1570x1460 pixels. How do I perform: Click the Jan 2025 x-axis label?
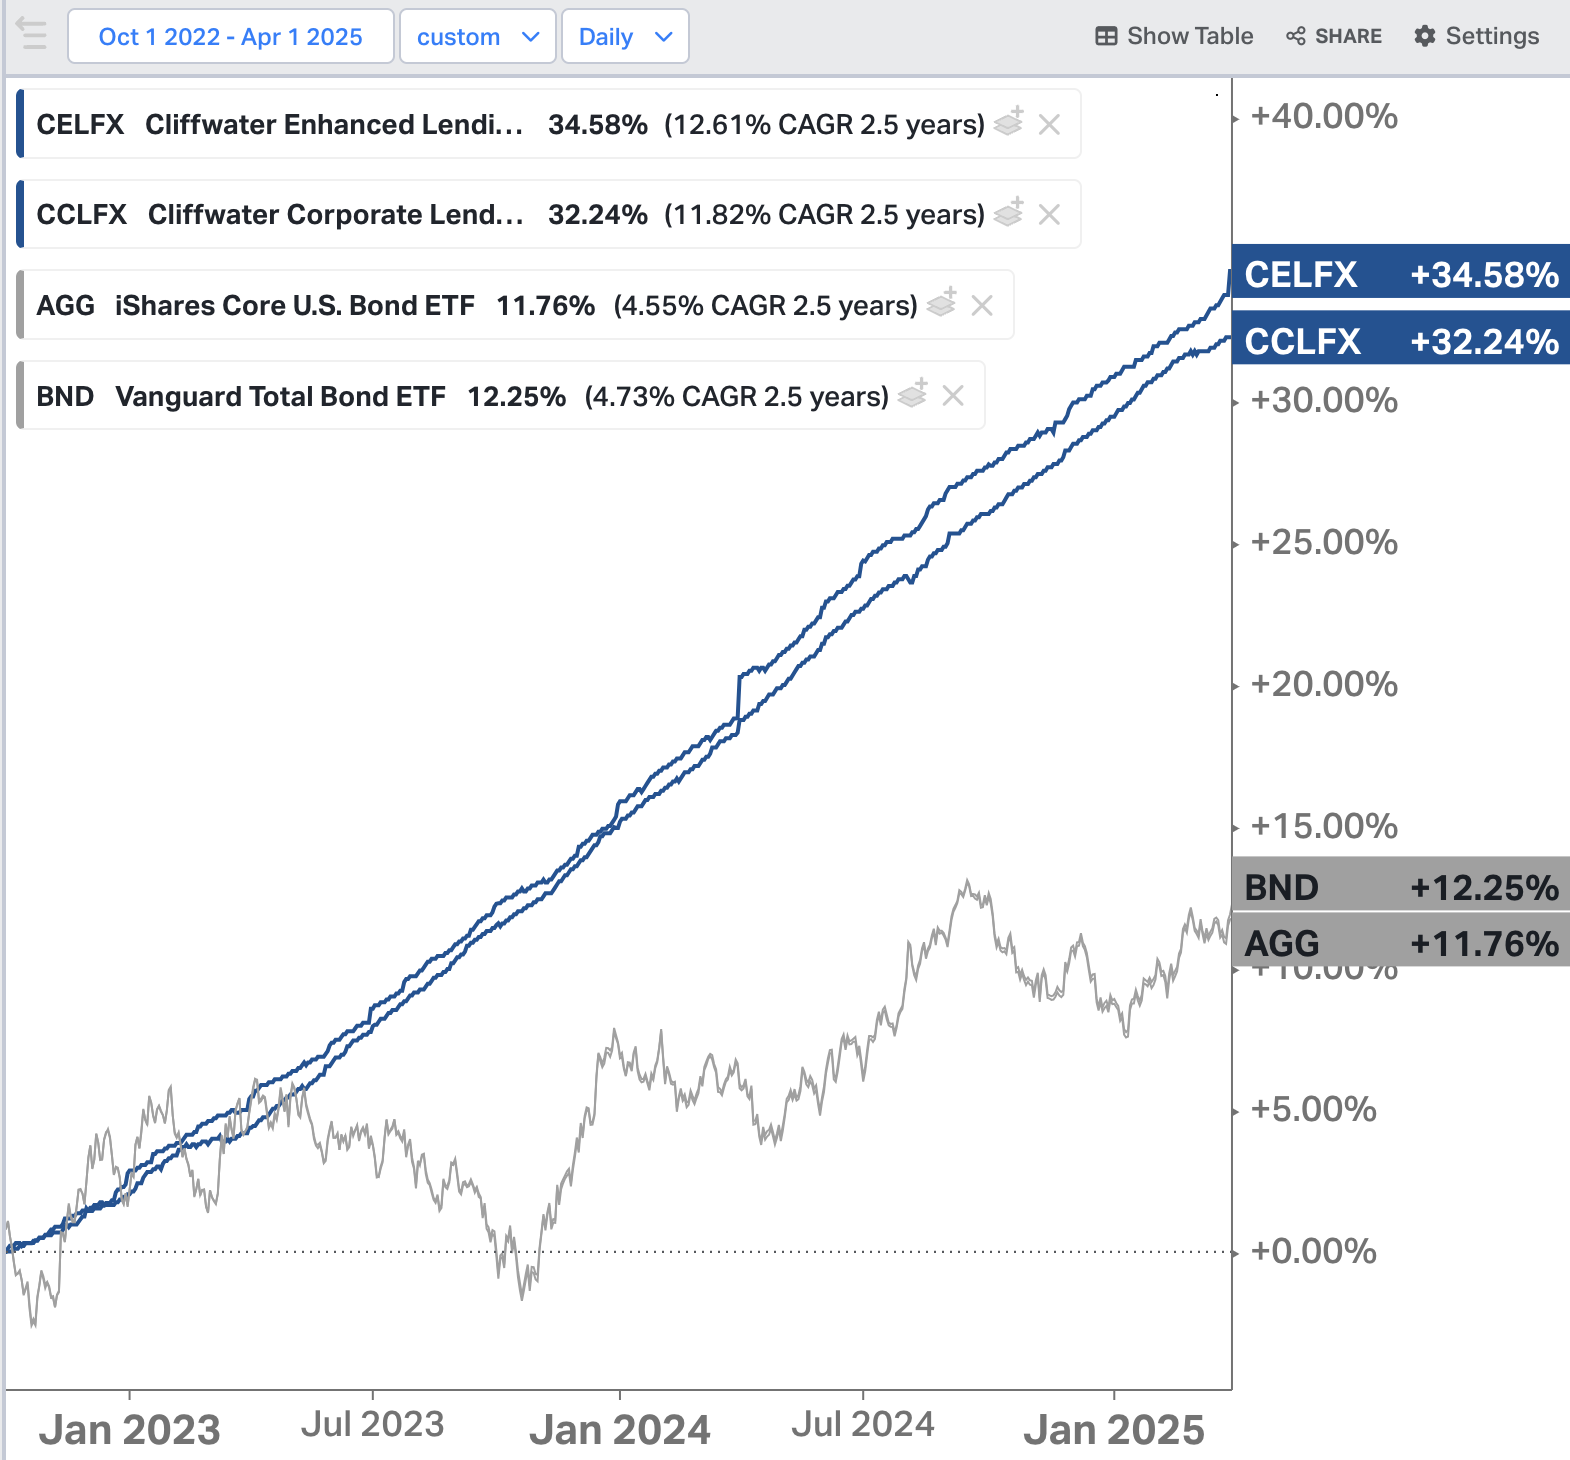pyautogui.click(x=1114, y=1429)
